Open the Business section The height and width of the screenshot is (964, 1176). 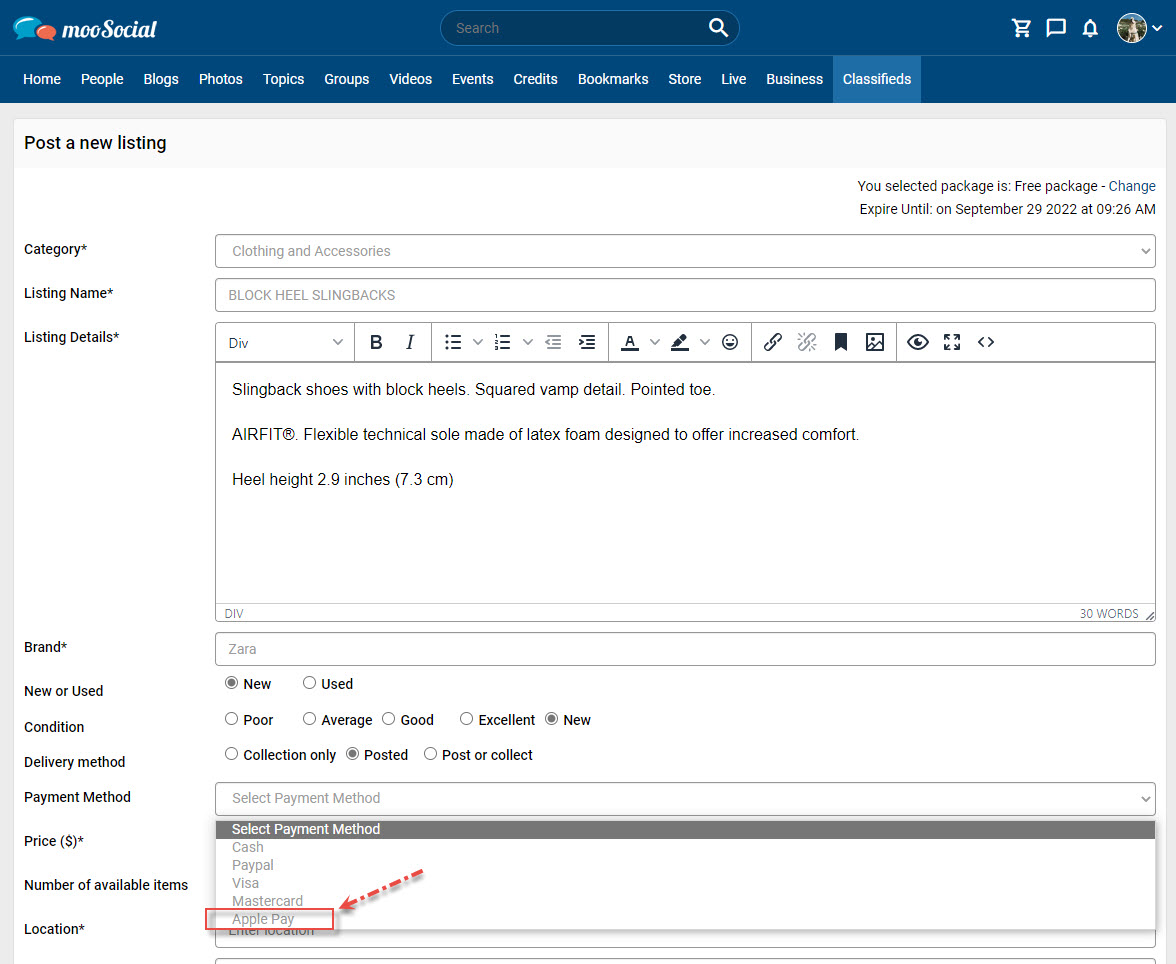(794, 79)
